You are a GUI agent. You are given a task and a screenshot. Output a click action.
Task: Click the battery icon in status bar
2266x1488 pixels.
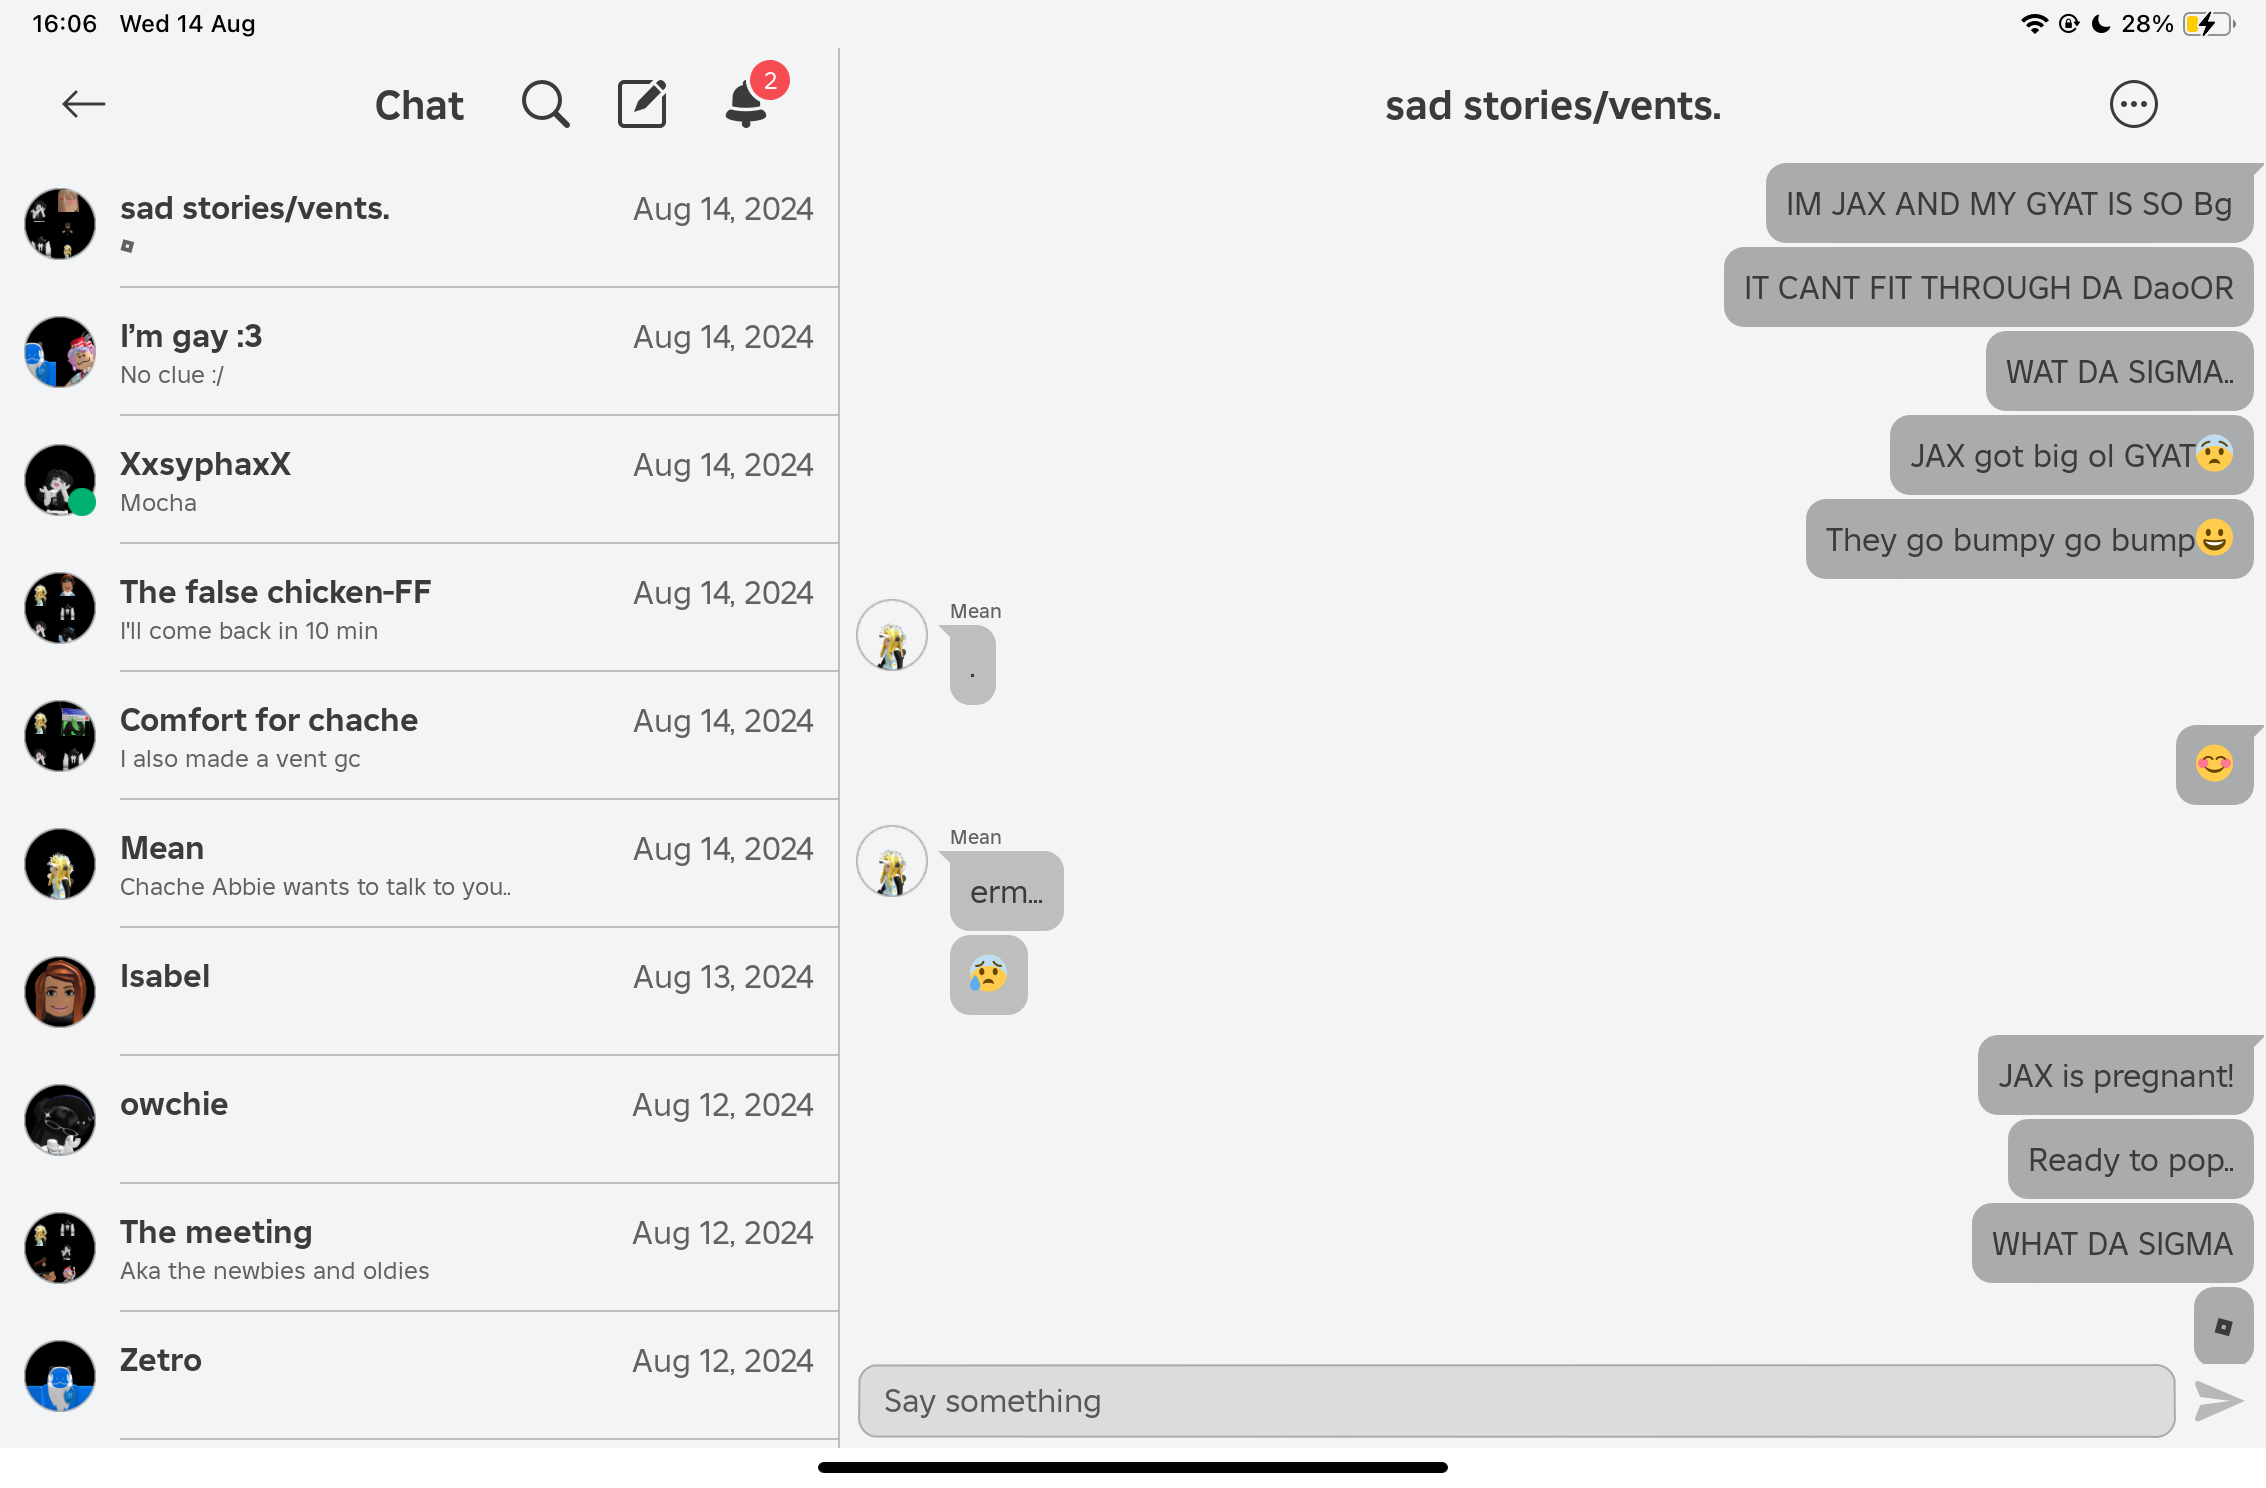pyautogui.click(x=2208, y=24)
